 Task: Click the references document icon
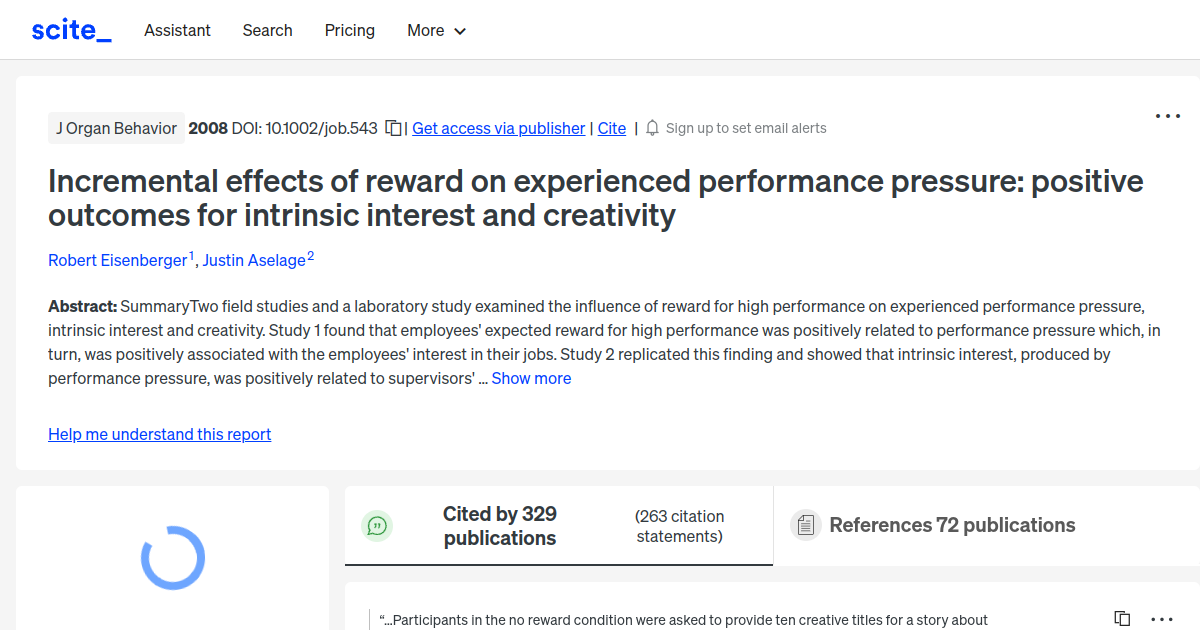[x=805, y=524]
